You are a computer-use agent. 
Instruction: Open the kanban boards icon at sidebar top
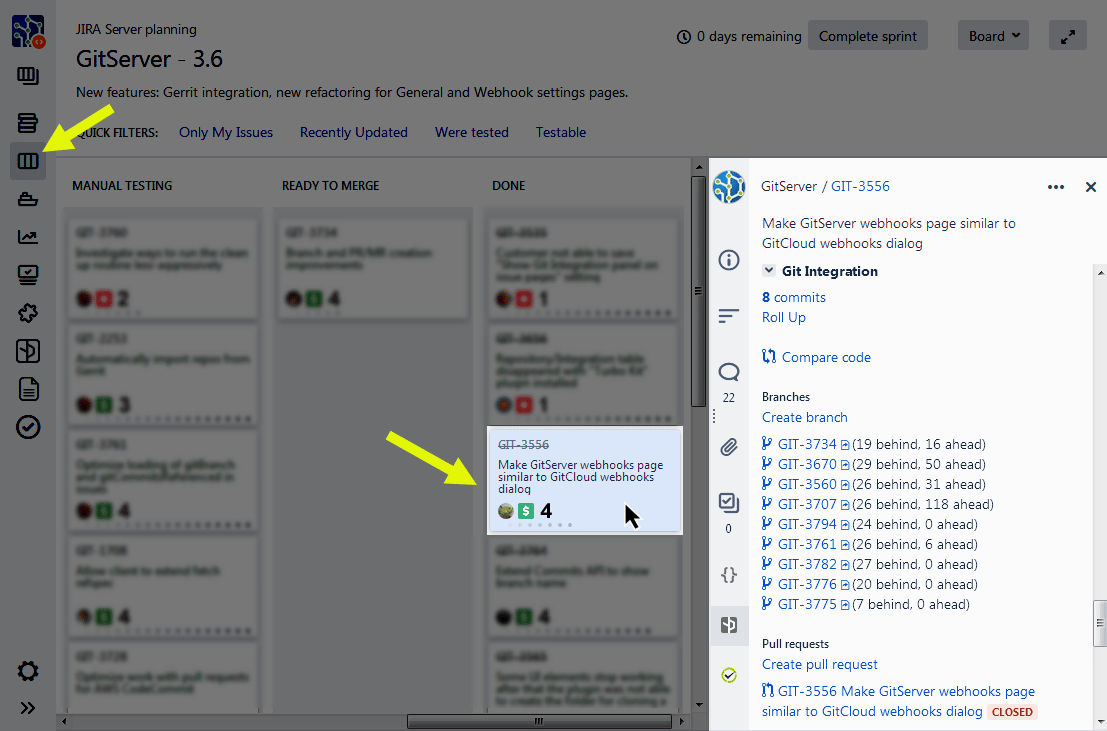tap(28, 76)
